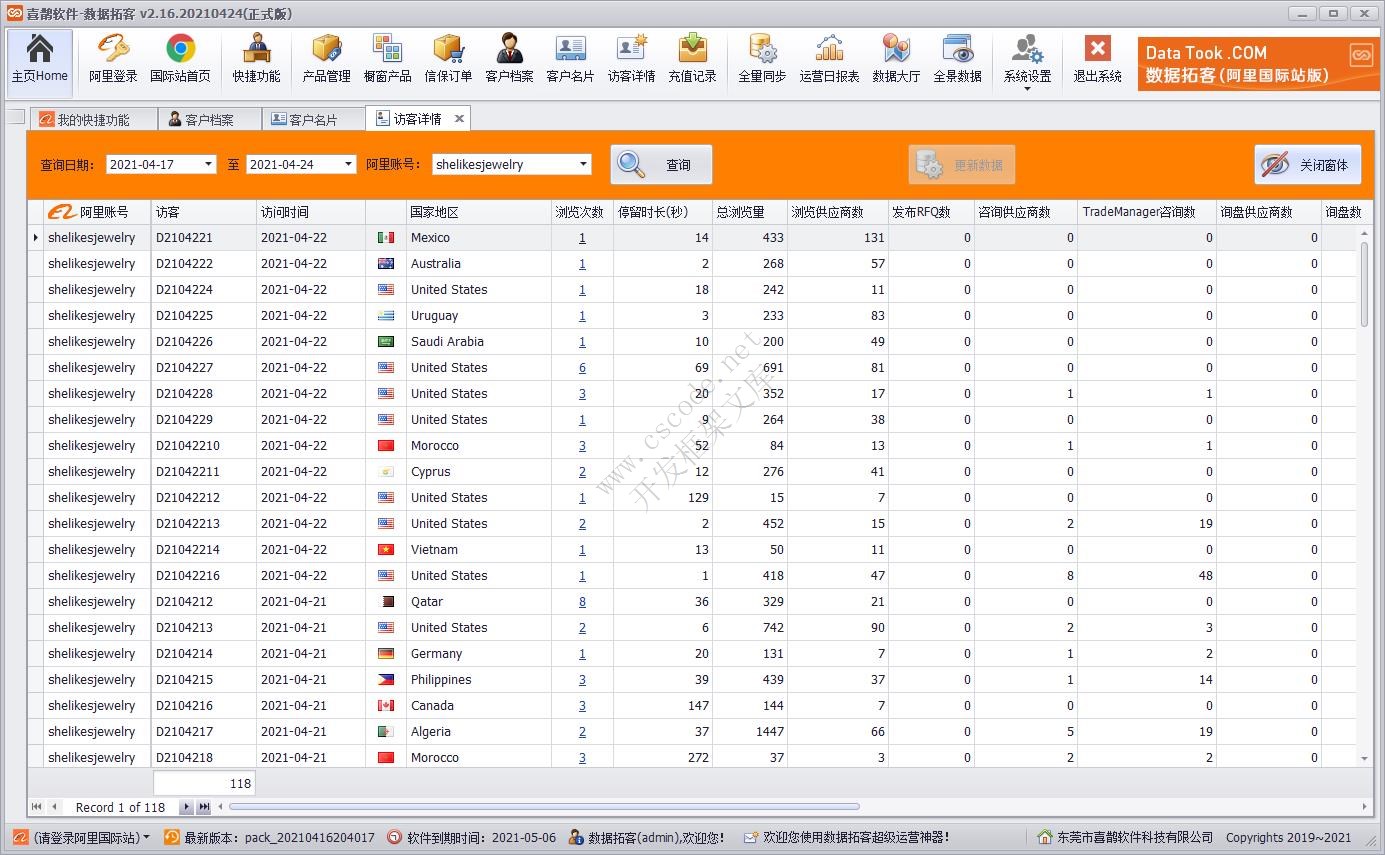Image resolution: width=1385 pixels, height=855 pixels.
Task: Open start date 2021-04-17 dropdown
Action: (x=209, y=164)
